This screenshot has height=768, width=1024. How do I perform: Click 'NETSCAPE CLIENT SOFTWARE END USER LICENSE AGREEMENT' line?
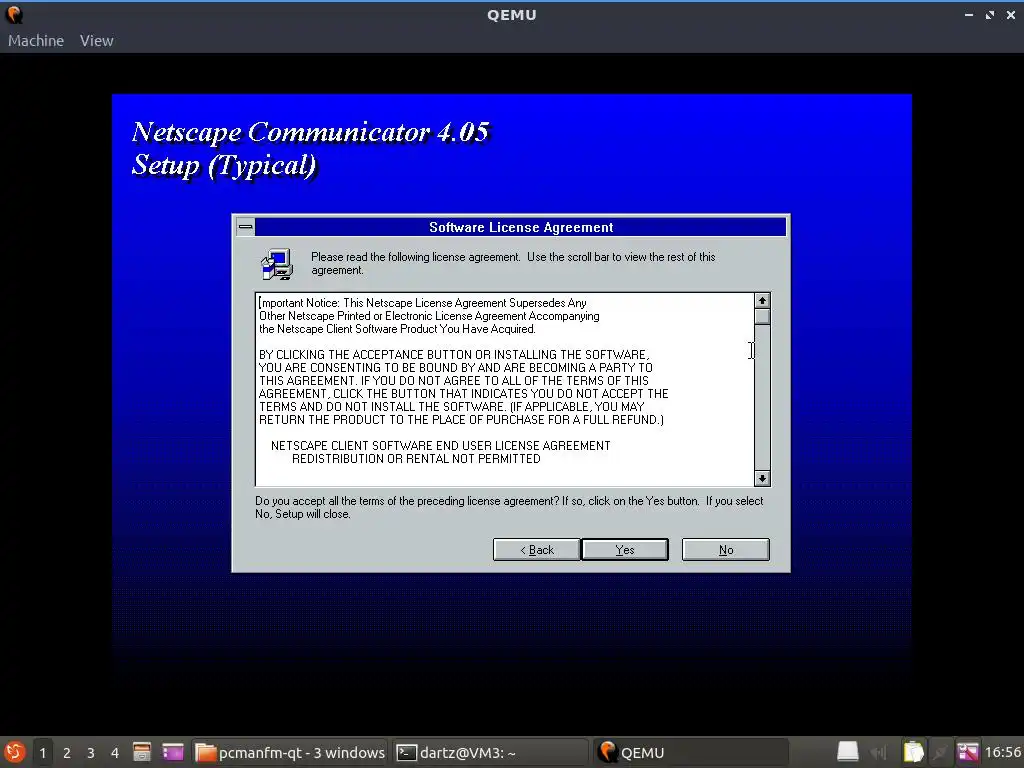coord(440,445)
